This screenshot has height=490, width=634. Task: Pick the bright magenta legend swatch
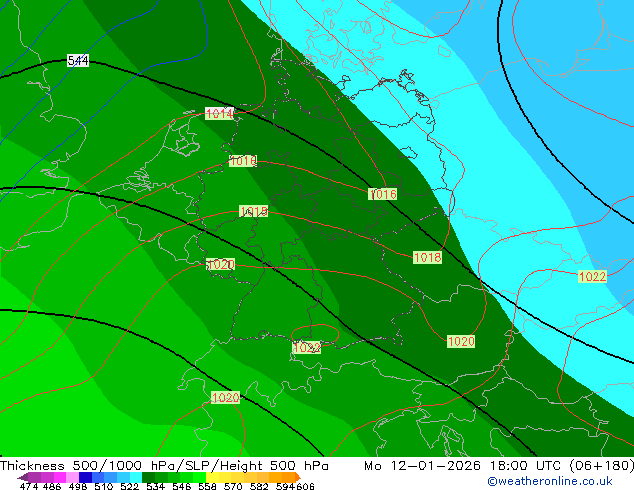click(x=60, y=477)
